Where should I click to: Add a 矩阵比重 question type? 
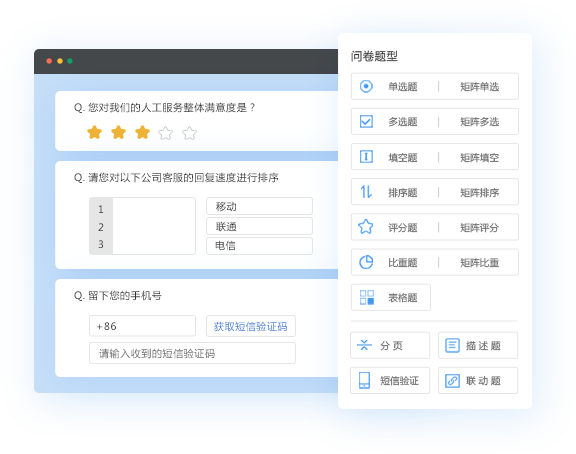pos(479,262)
